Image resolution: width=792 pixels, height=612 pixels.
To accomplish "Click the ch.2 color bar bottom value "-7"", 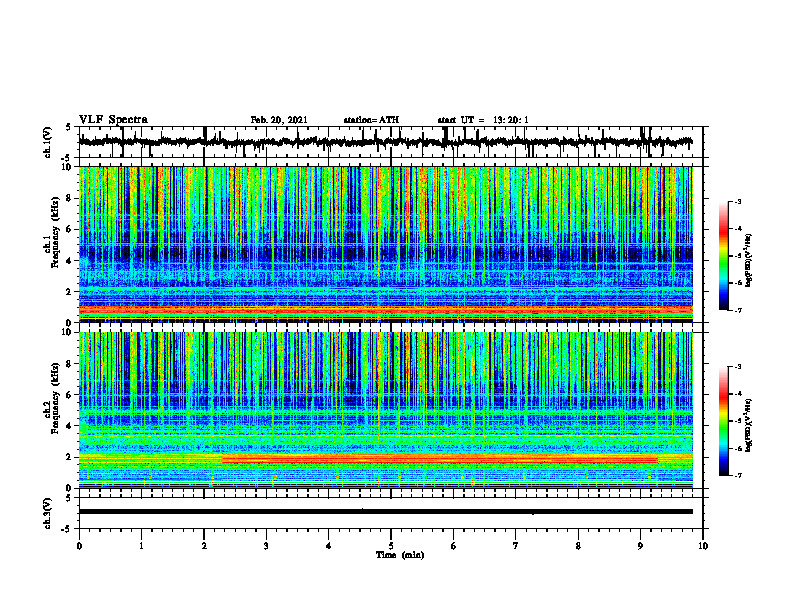I will 737,475.
